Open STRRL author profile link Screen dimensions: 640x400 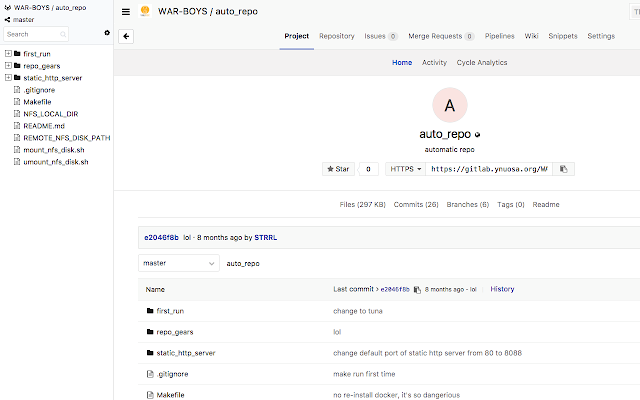[266, 238]
